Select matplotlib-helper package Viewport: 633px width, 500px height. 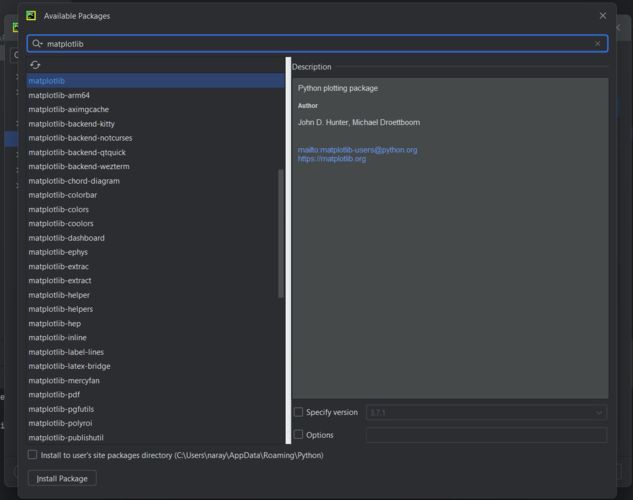(x=155, y=295)
